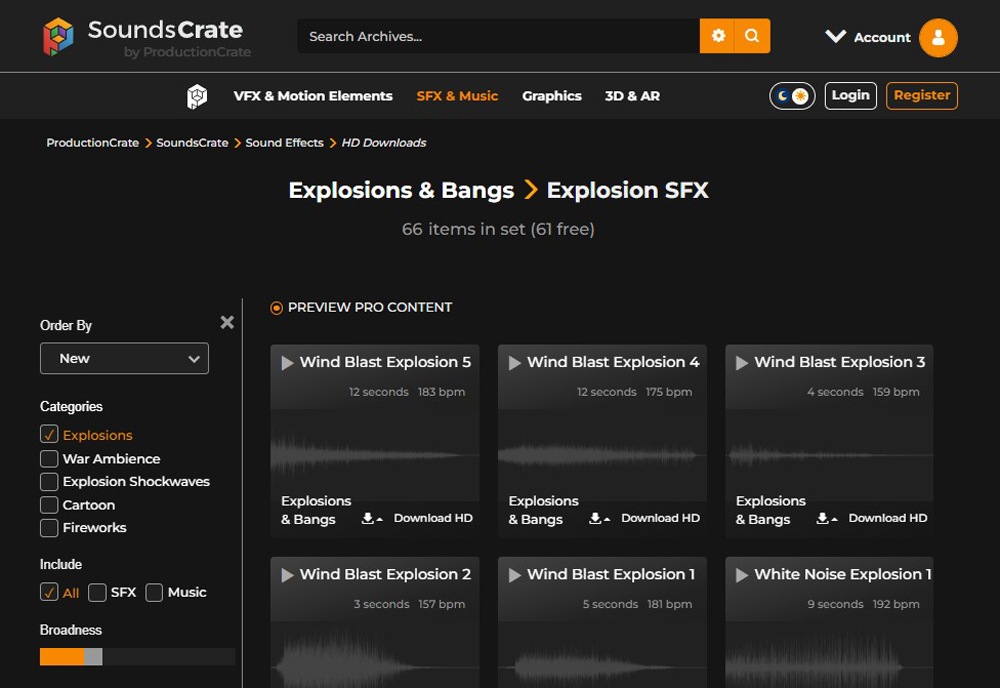Open the account avatar icon
Image resolution: width=1000 pixels, height=688 pixels.
pos(937,38)
